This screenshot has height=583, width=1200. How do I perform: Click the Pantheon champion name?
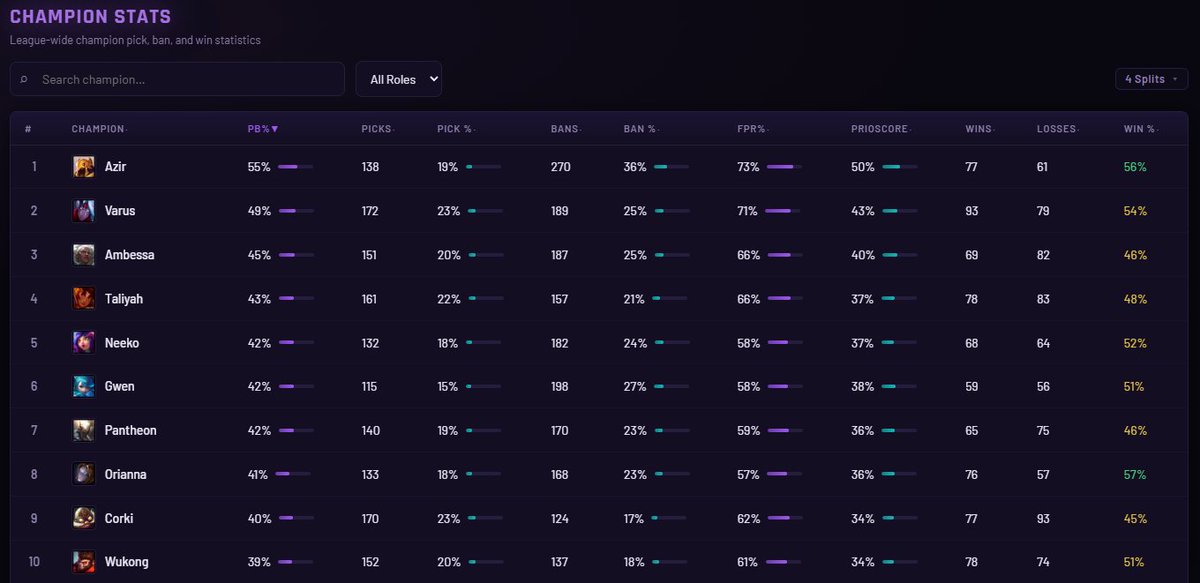(x=131, y=430)
